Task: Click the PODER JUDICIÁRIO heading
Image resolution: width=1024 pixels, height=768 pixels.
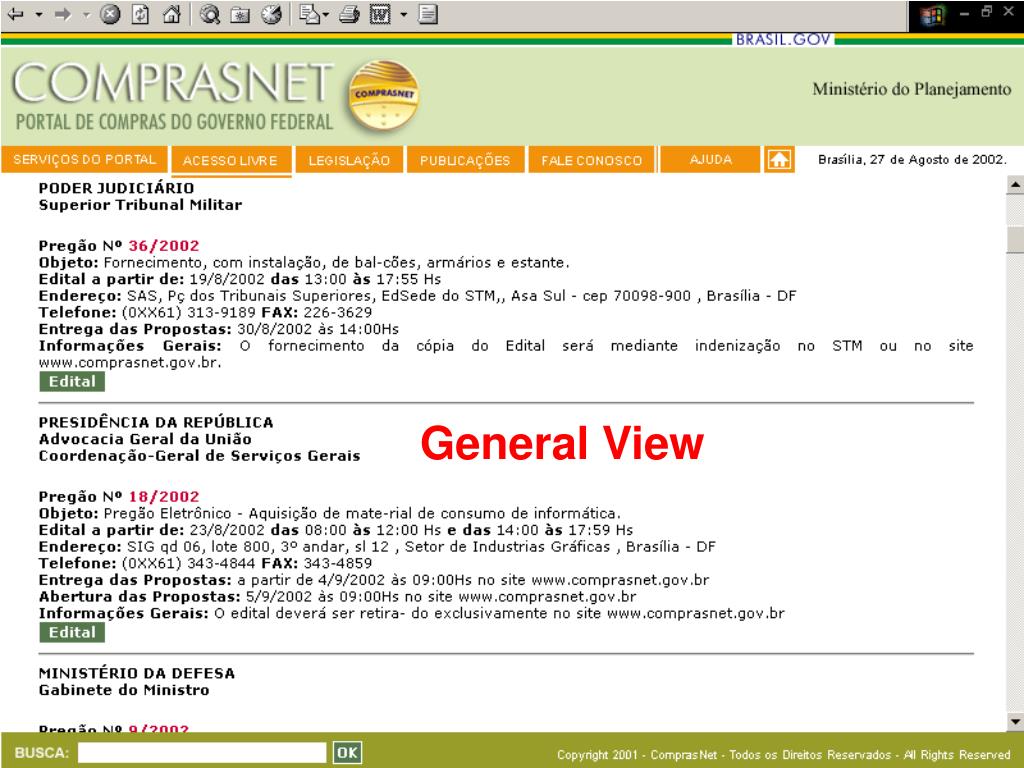Action: pos(116,188)
